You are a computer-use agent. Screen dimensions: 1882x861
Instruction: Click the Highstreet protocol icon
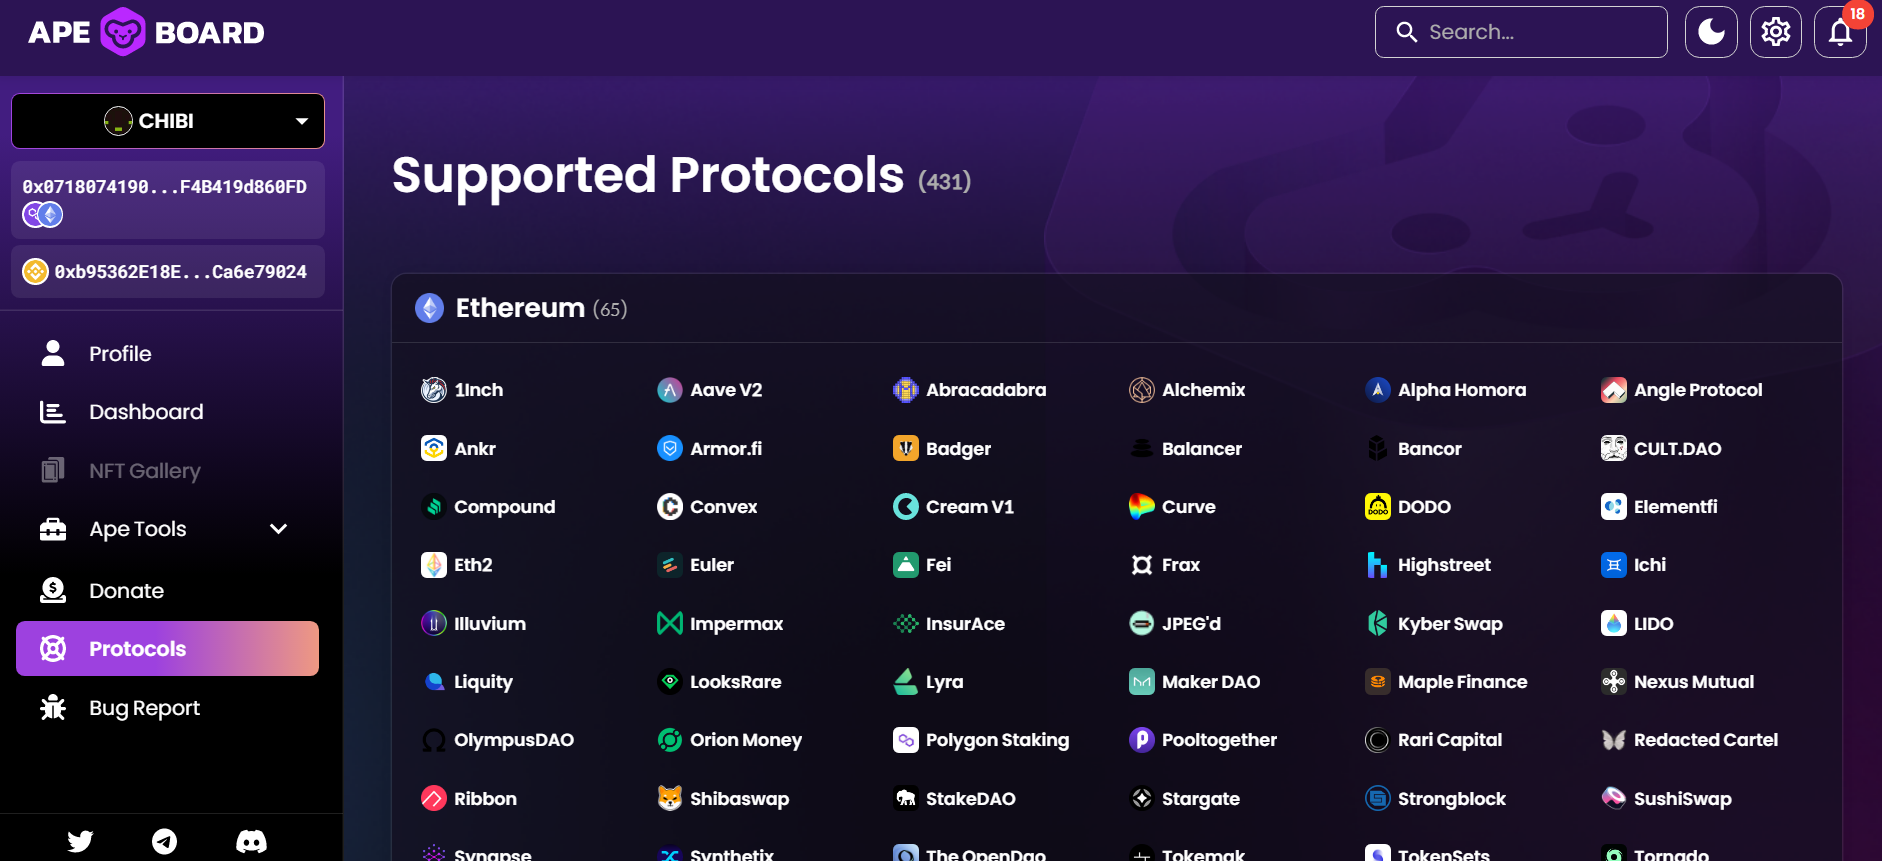pyautogui.click(x=1378, y=565)
